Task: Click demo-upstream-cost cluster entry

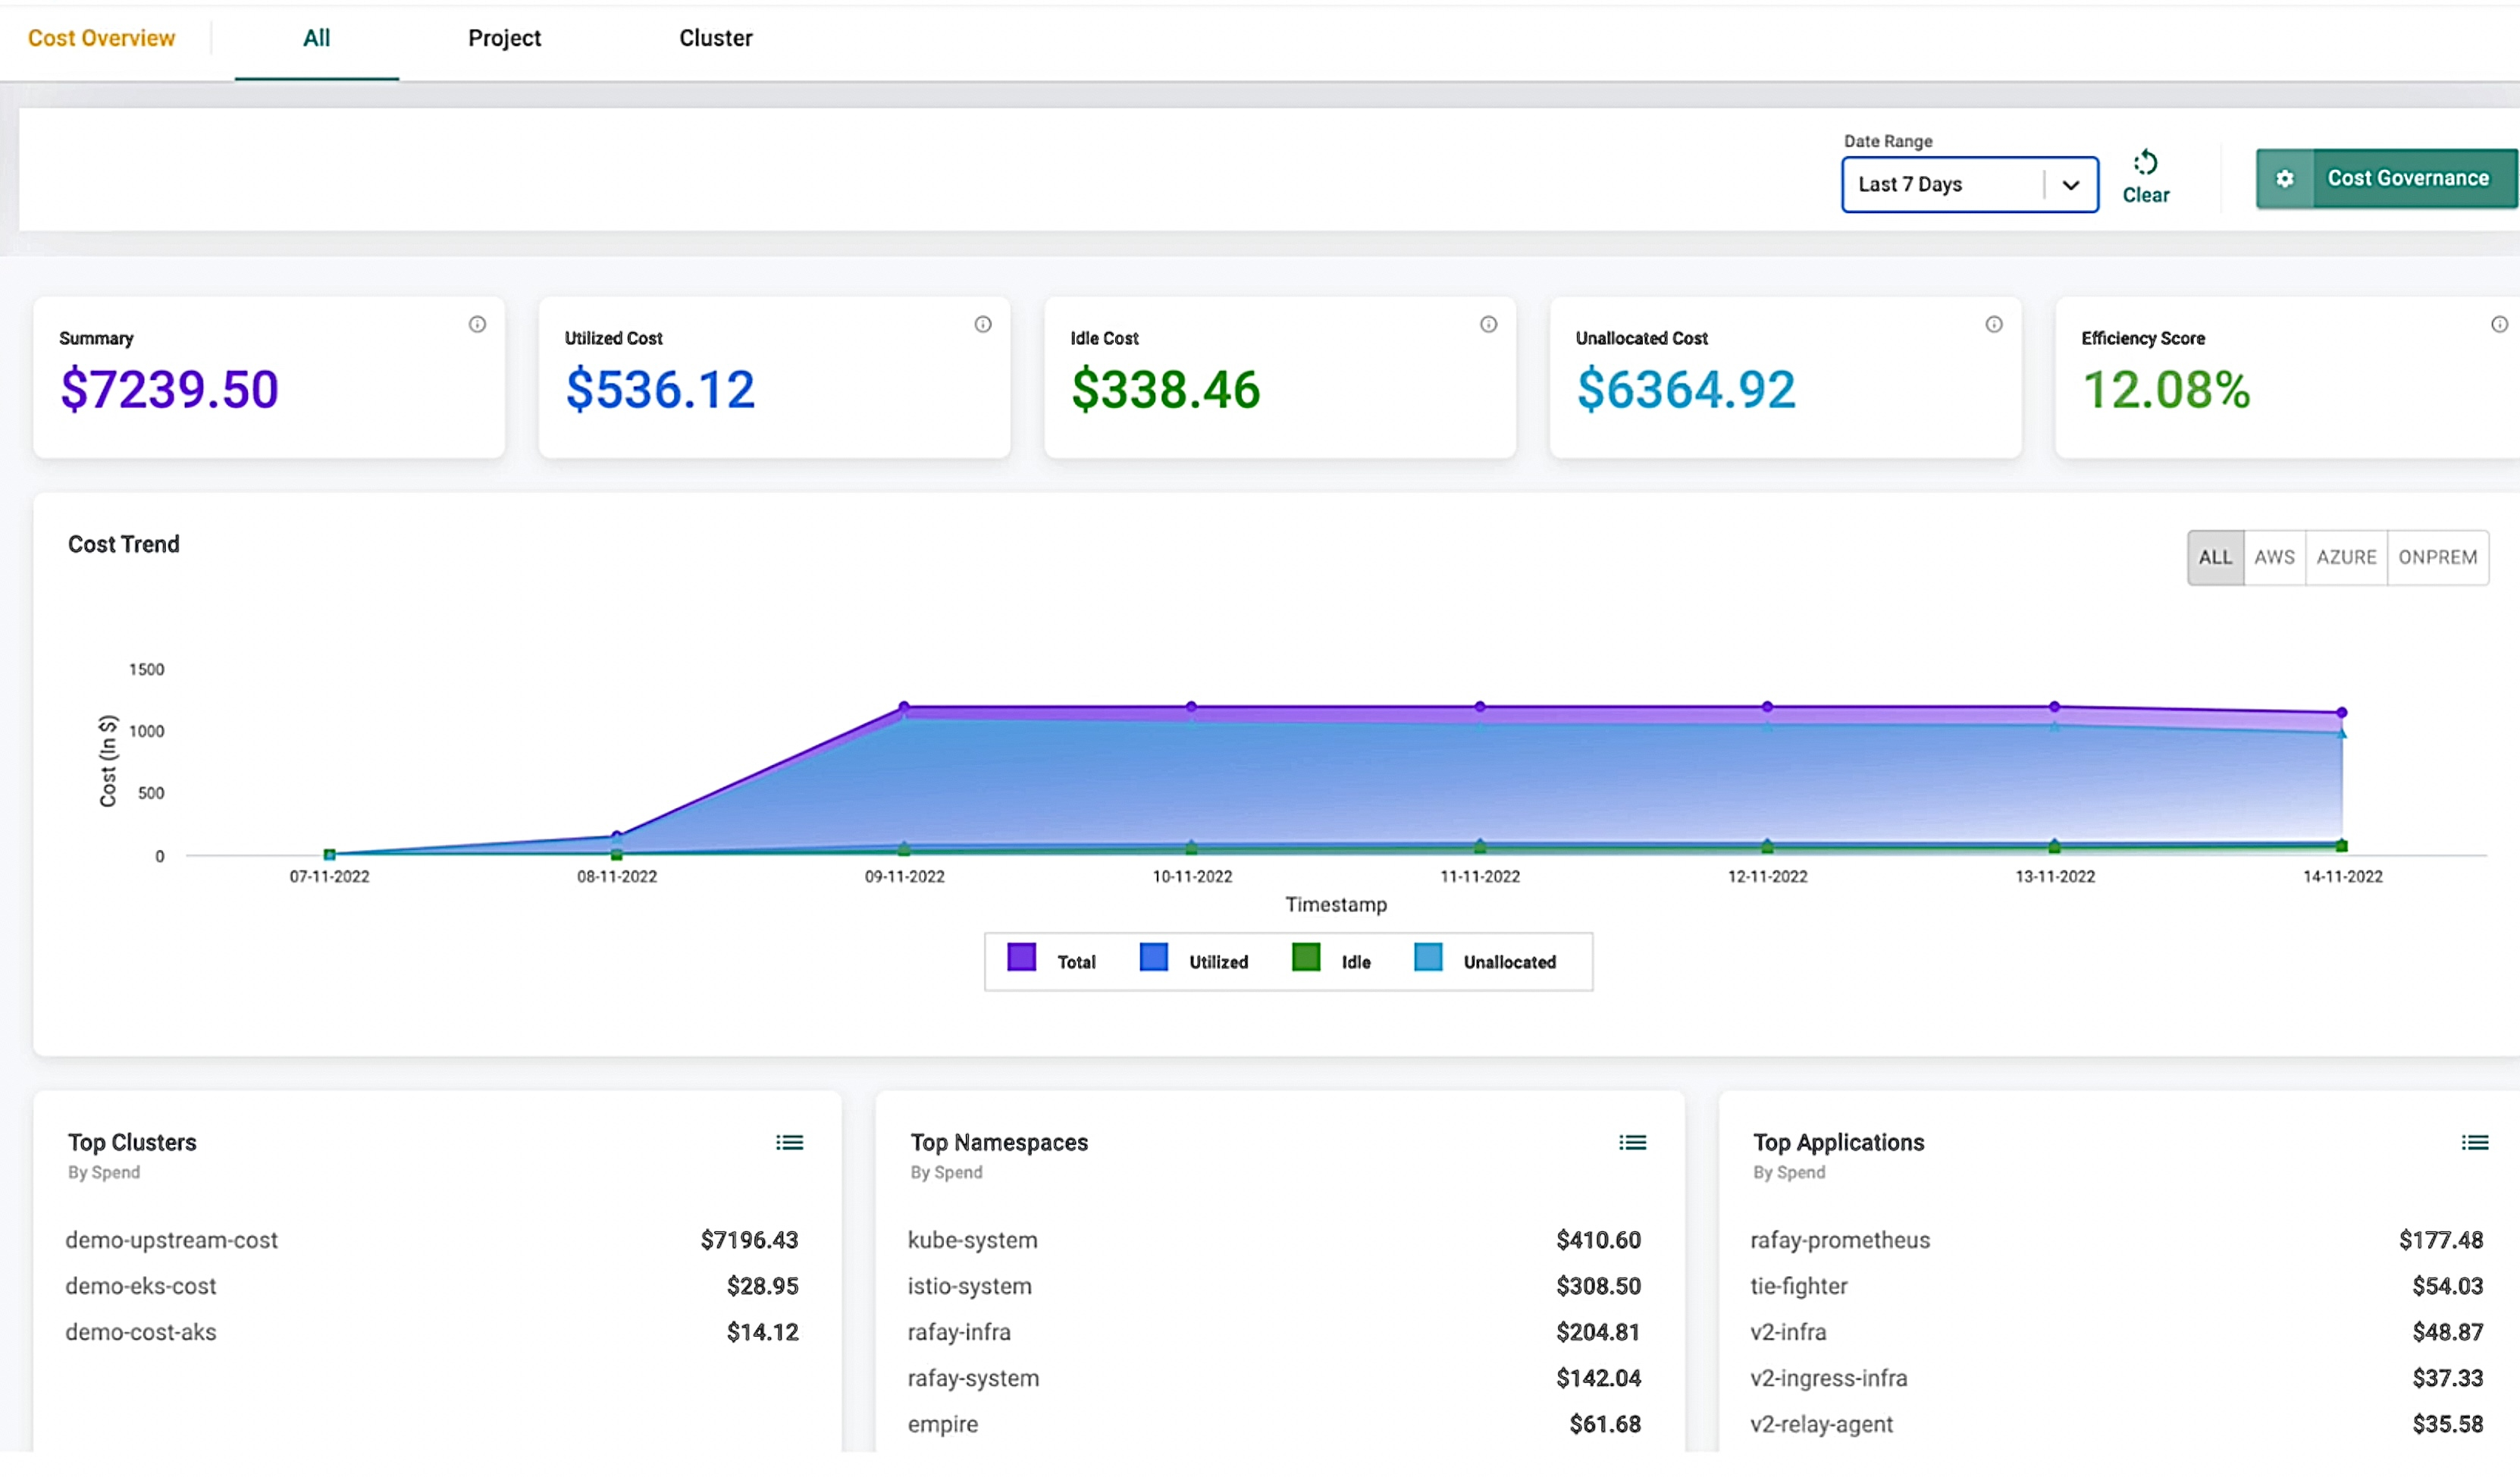Action: pyautogui.click(x=172, y=1240)
